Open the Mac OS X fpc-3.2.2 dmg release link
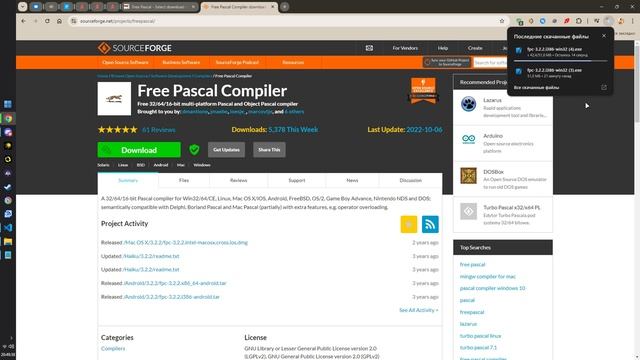This screenshot has width=640, height=360. (186, 242)
